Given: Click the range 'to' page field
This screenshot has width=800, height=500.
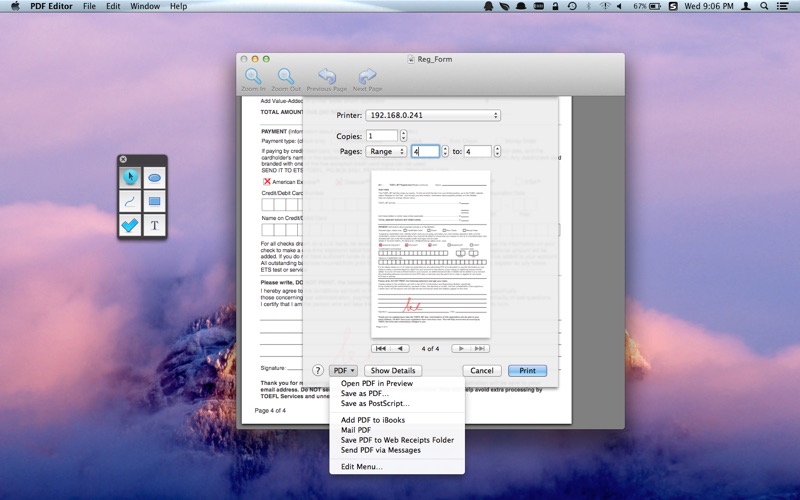Looking at the screenshot, I should pos(478,151).
